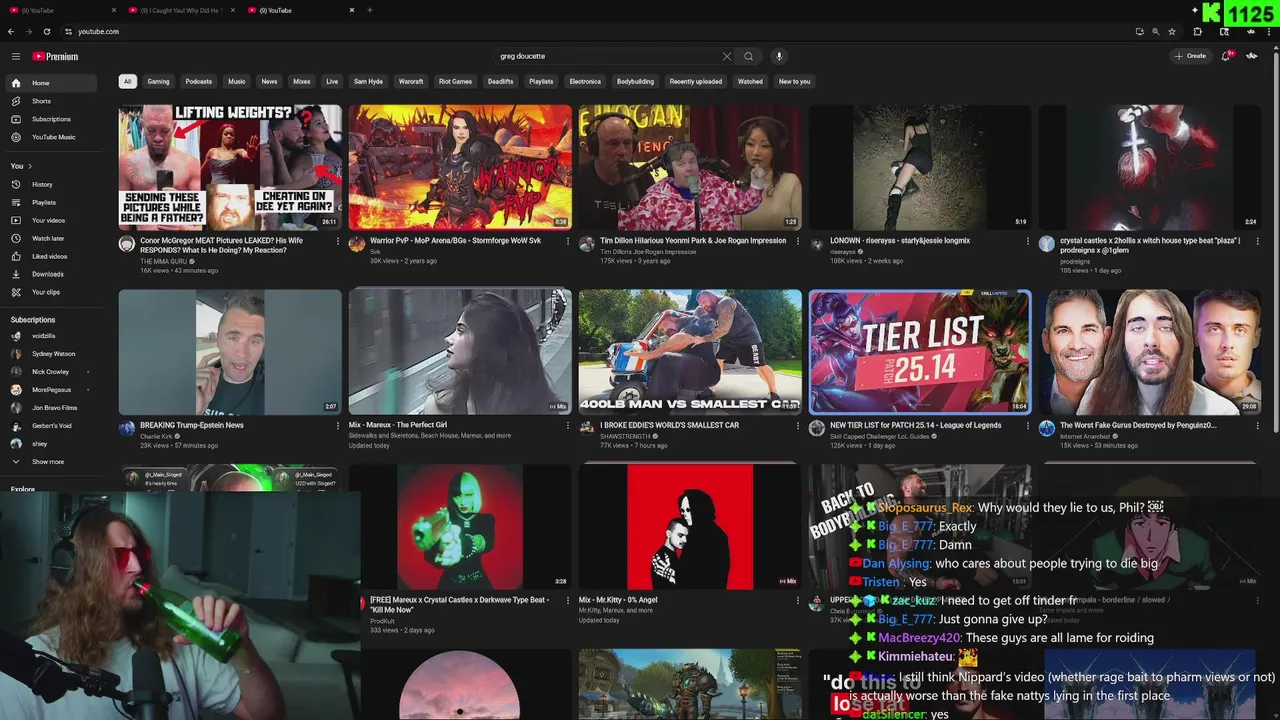Open THE MMA GURU channel link
This screenshot has height=720, width=1280.
click(x=164, y=261)
